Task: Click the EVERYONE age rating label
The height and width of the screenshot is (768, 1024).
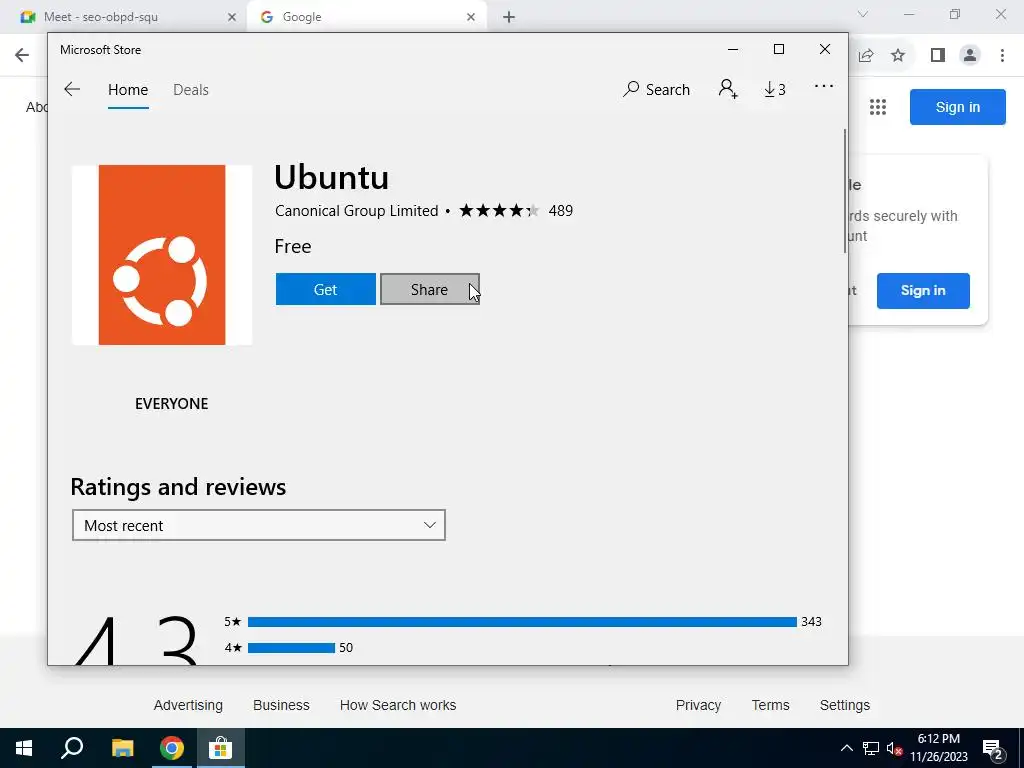Action: tap(172, 404)
